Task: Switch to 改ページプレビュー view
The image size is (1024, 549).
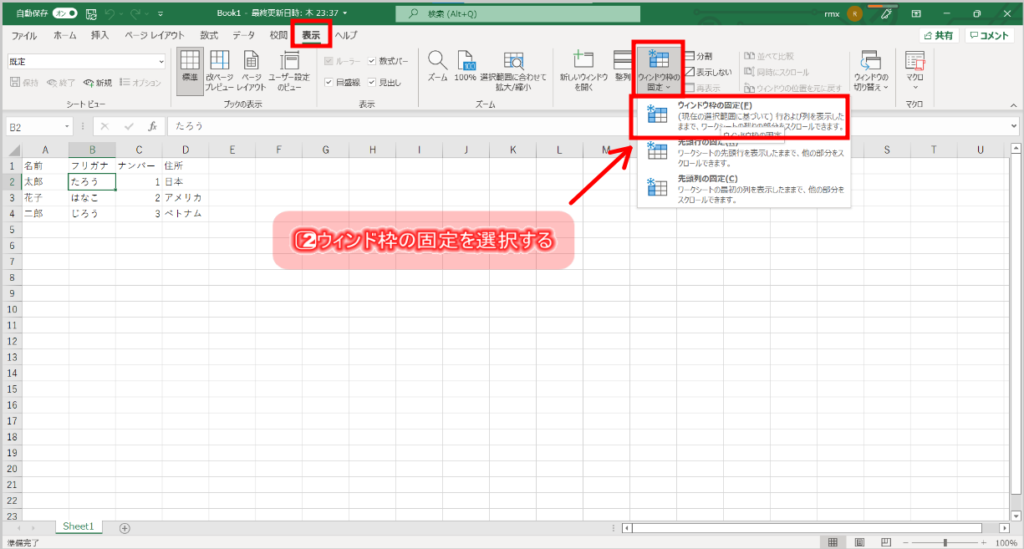Action: point(219,70)
